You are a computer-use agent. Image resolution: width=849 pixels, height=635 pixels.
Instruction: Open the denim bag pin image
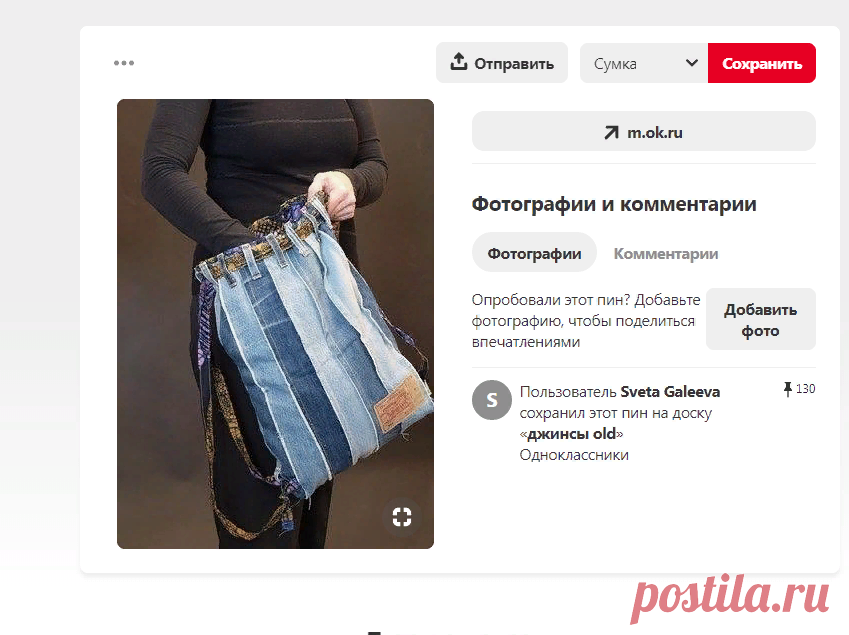pyautogui.click(x=275, y=324)
